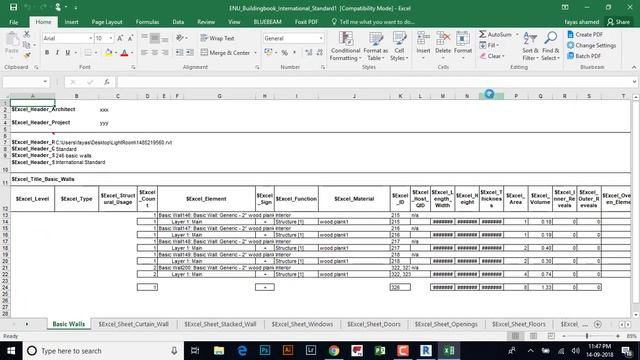Screen dimensions: 640x360
Task: Select the $Excel_Sheet_Curtain_Wall sheet tab
Action: click(133, 324)
